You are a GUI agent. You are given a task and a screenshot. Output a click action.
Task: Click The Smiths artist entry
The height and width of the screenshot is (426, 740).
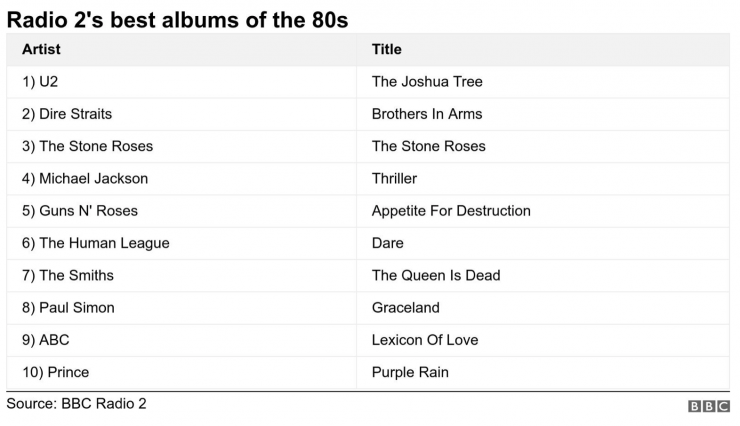[x=67, y=275]
